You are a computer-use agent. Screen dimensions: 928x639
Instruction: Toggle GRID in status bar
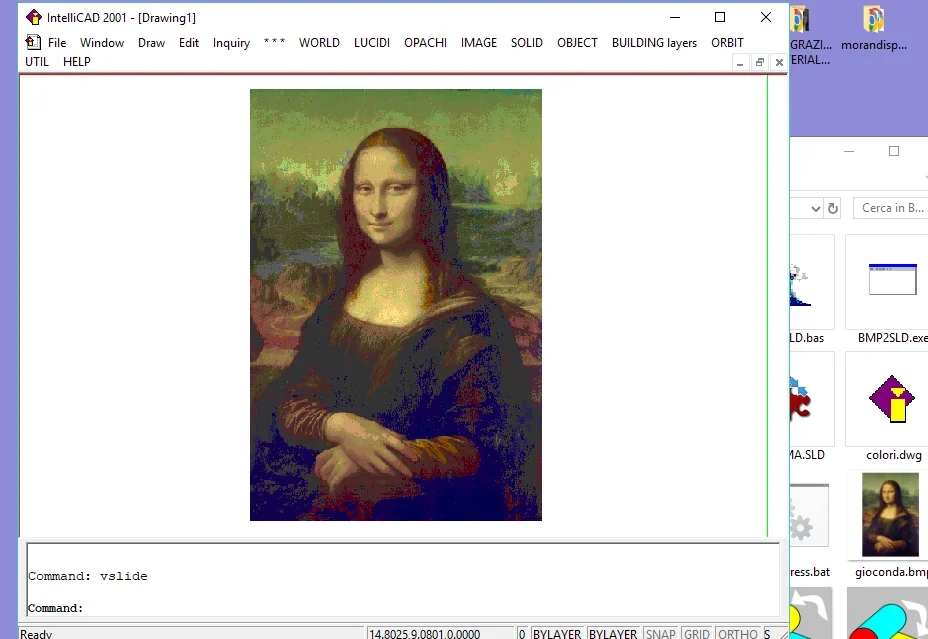[697, 634]
